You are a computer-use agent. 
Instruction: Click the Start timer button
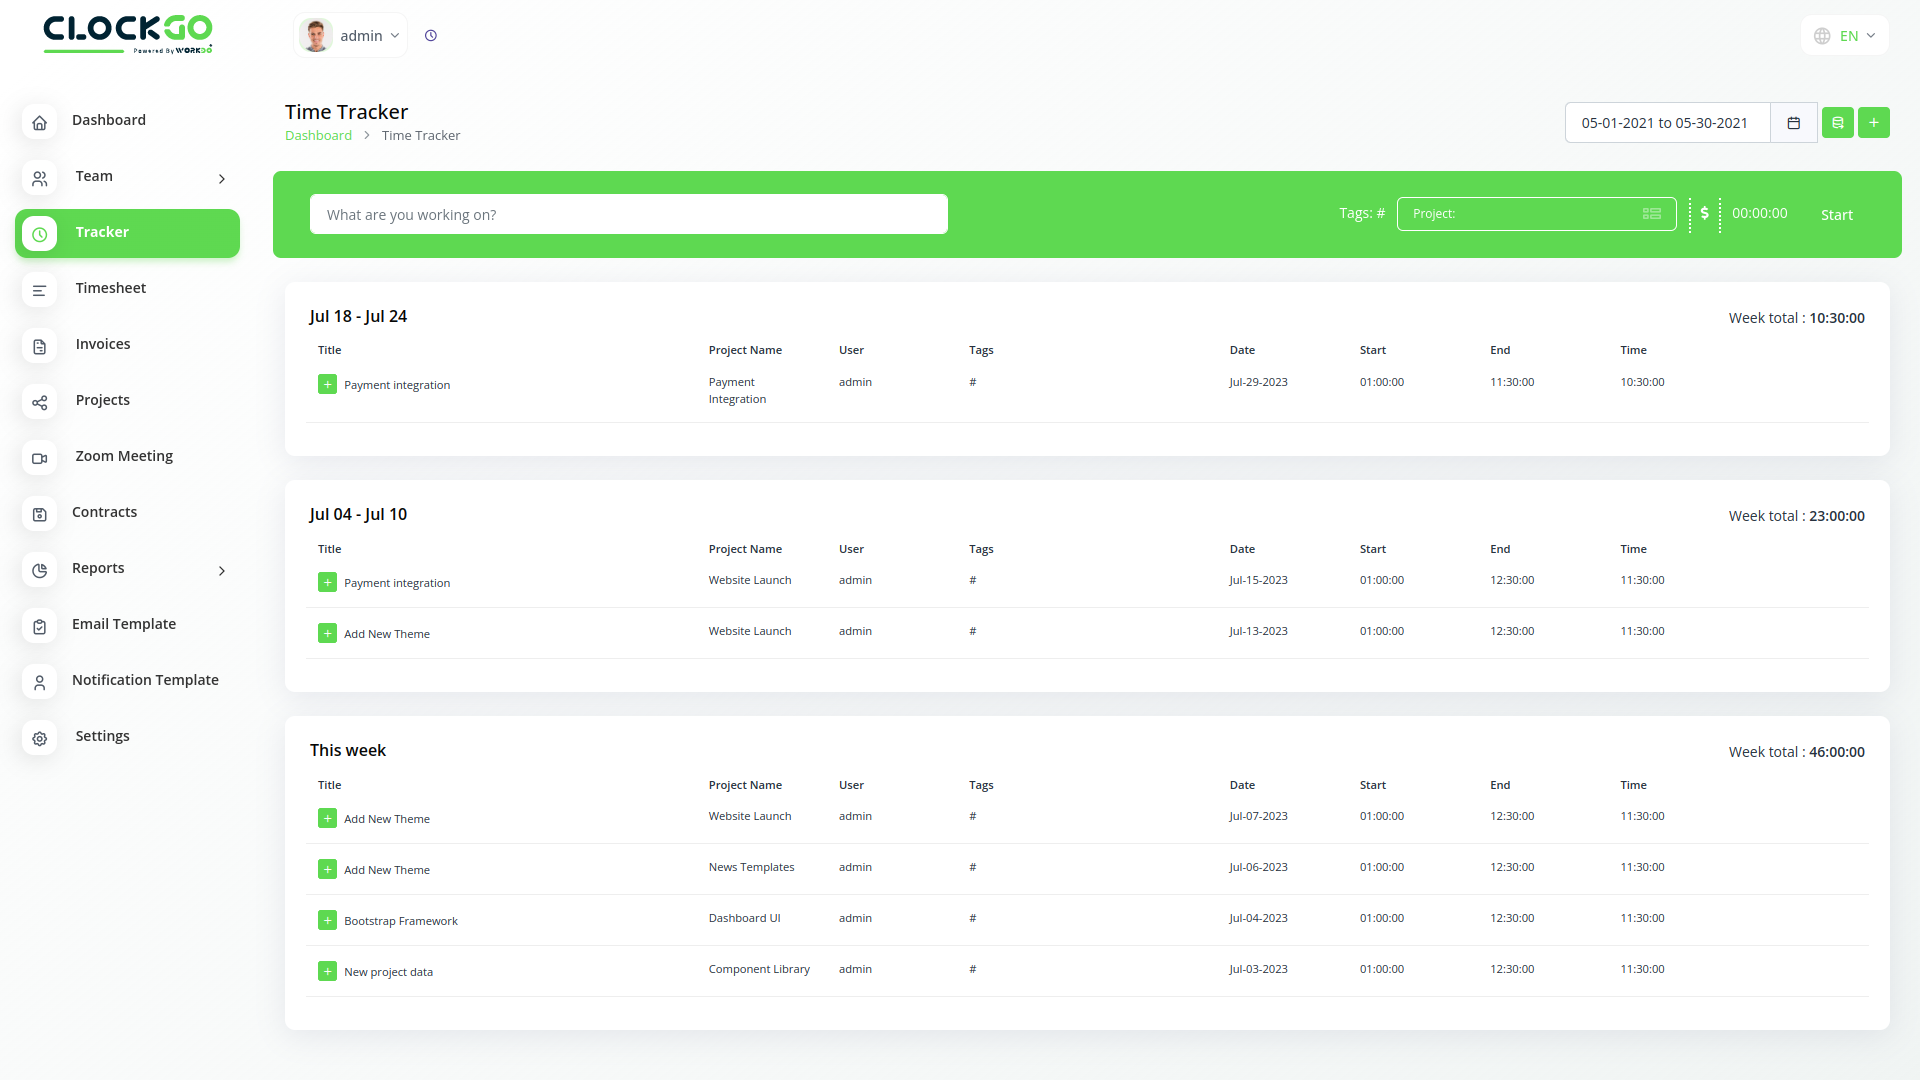[1836, 215]
